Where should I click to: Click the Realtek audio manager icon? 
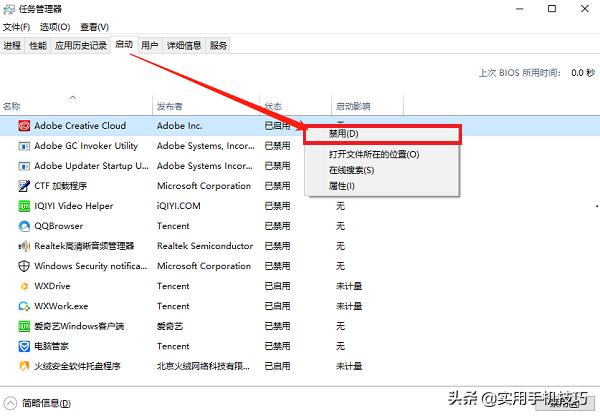pyautogui.click(x=24, y=246)
